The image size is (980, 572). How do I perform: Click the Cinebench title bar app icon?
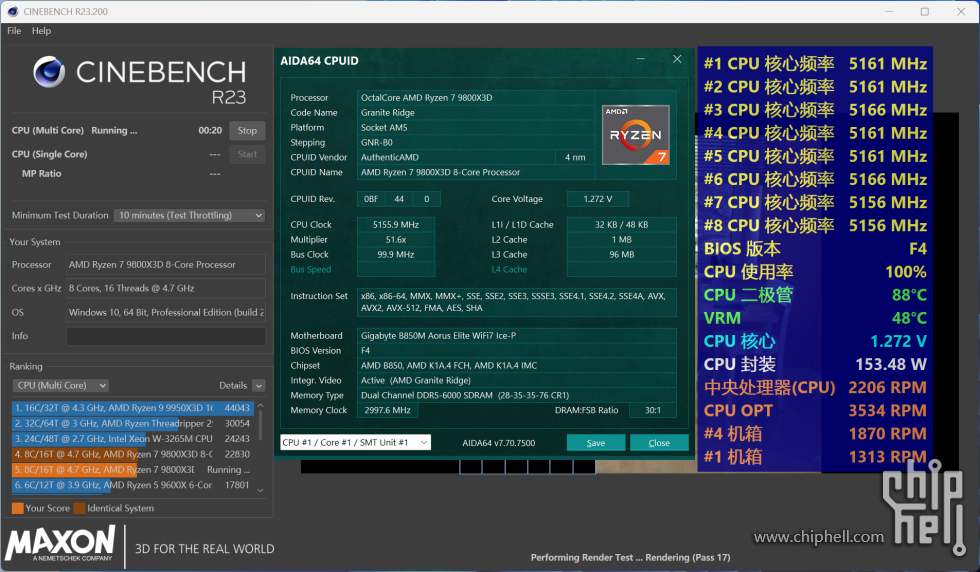coord(12,11)
